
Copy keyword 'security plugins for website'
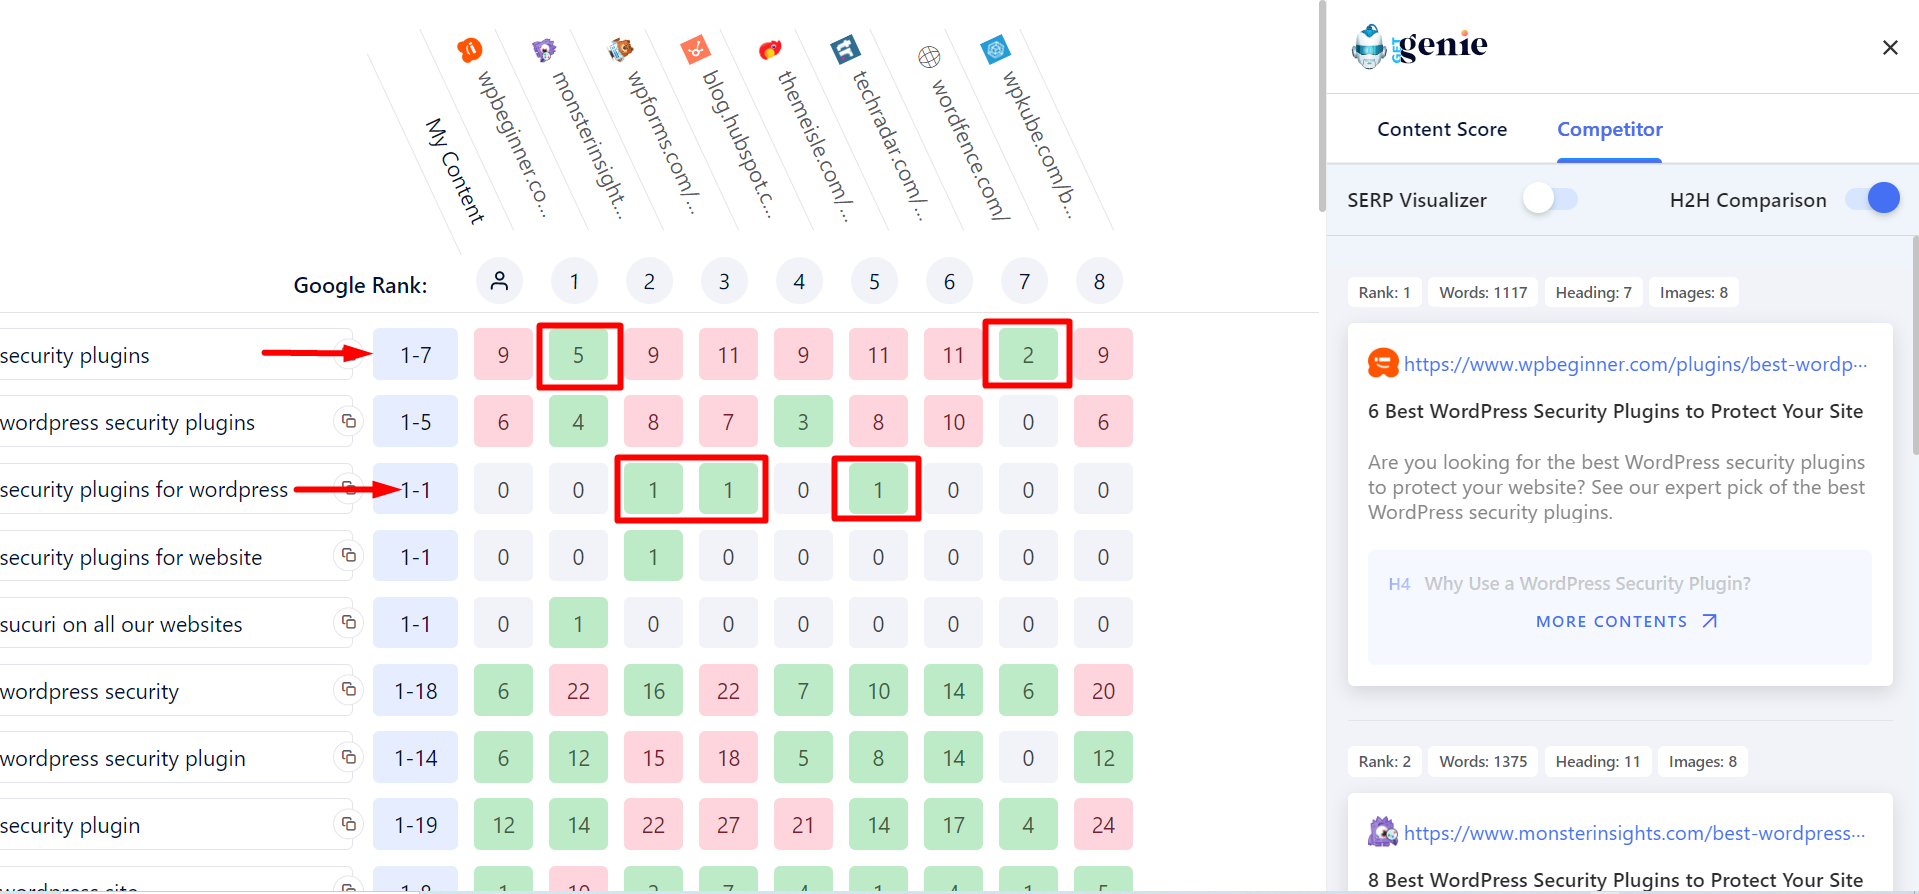tap(348, 555)
